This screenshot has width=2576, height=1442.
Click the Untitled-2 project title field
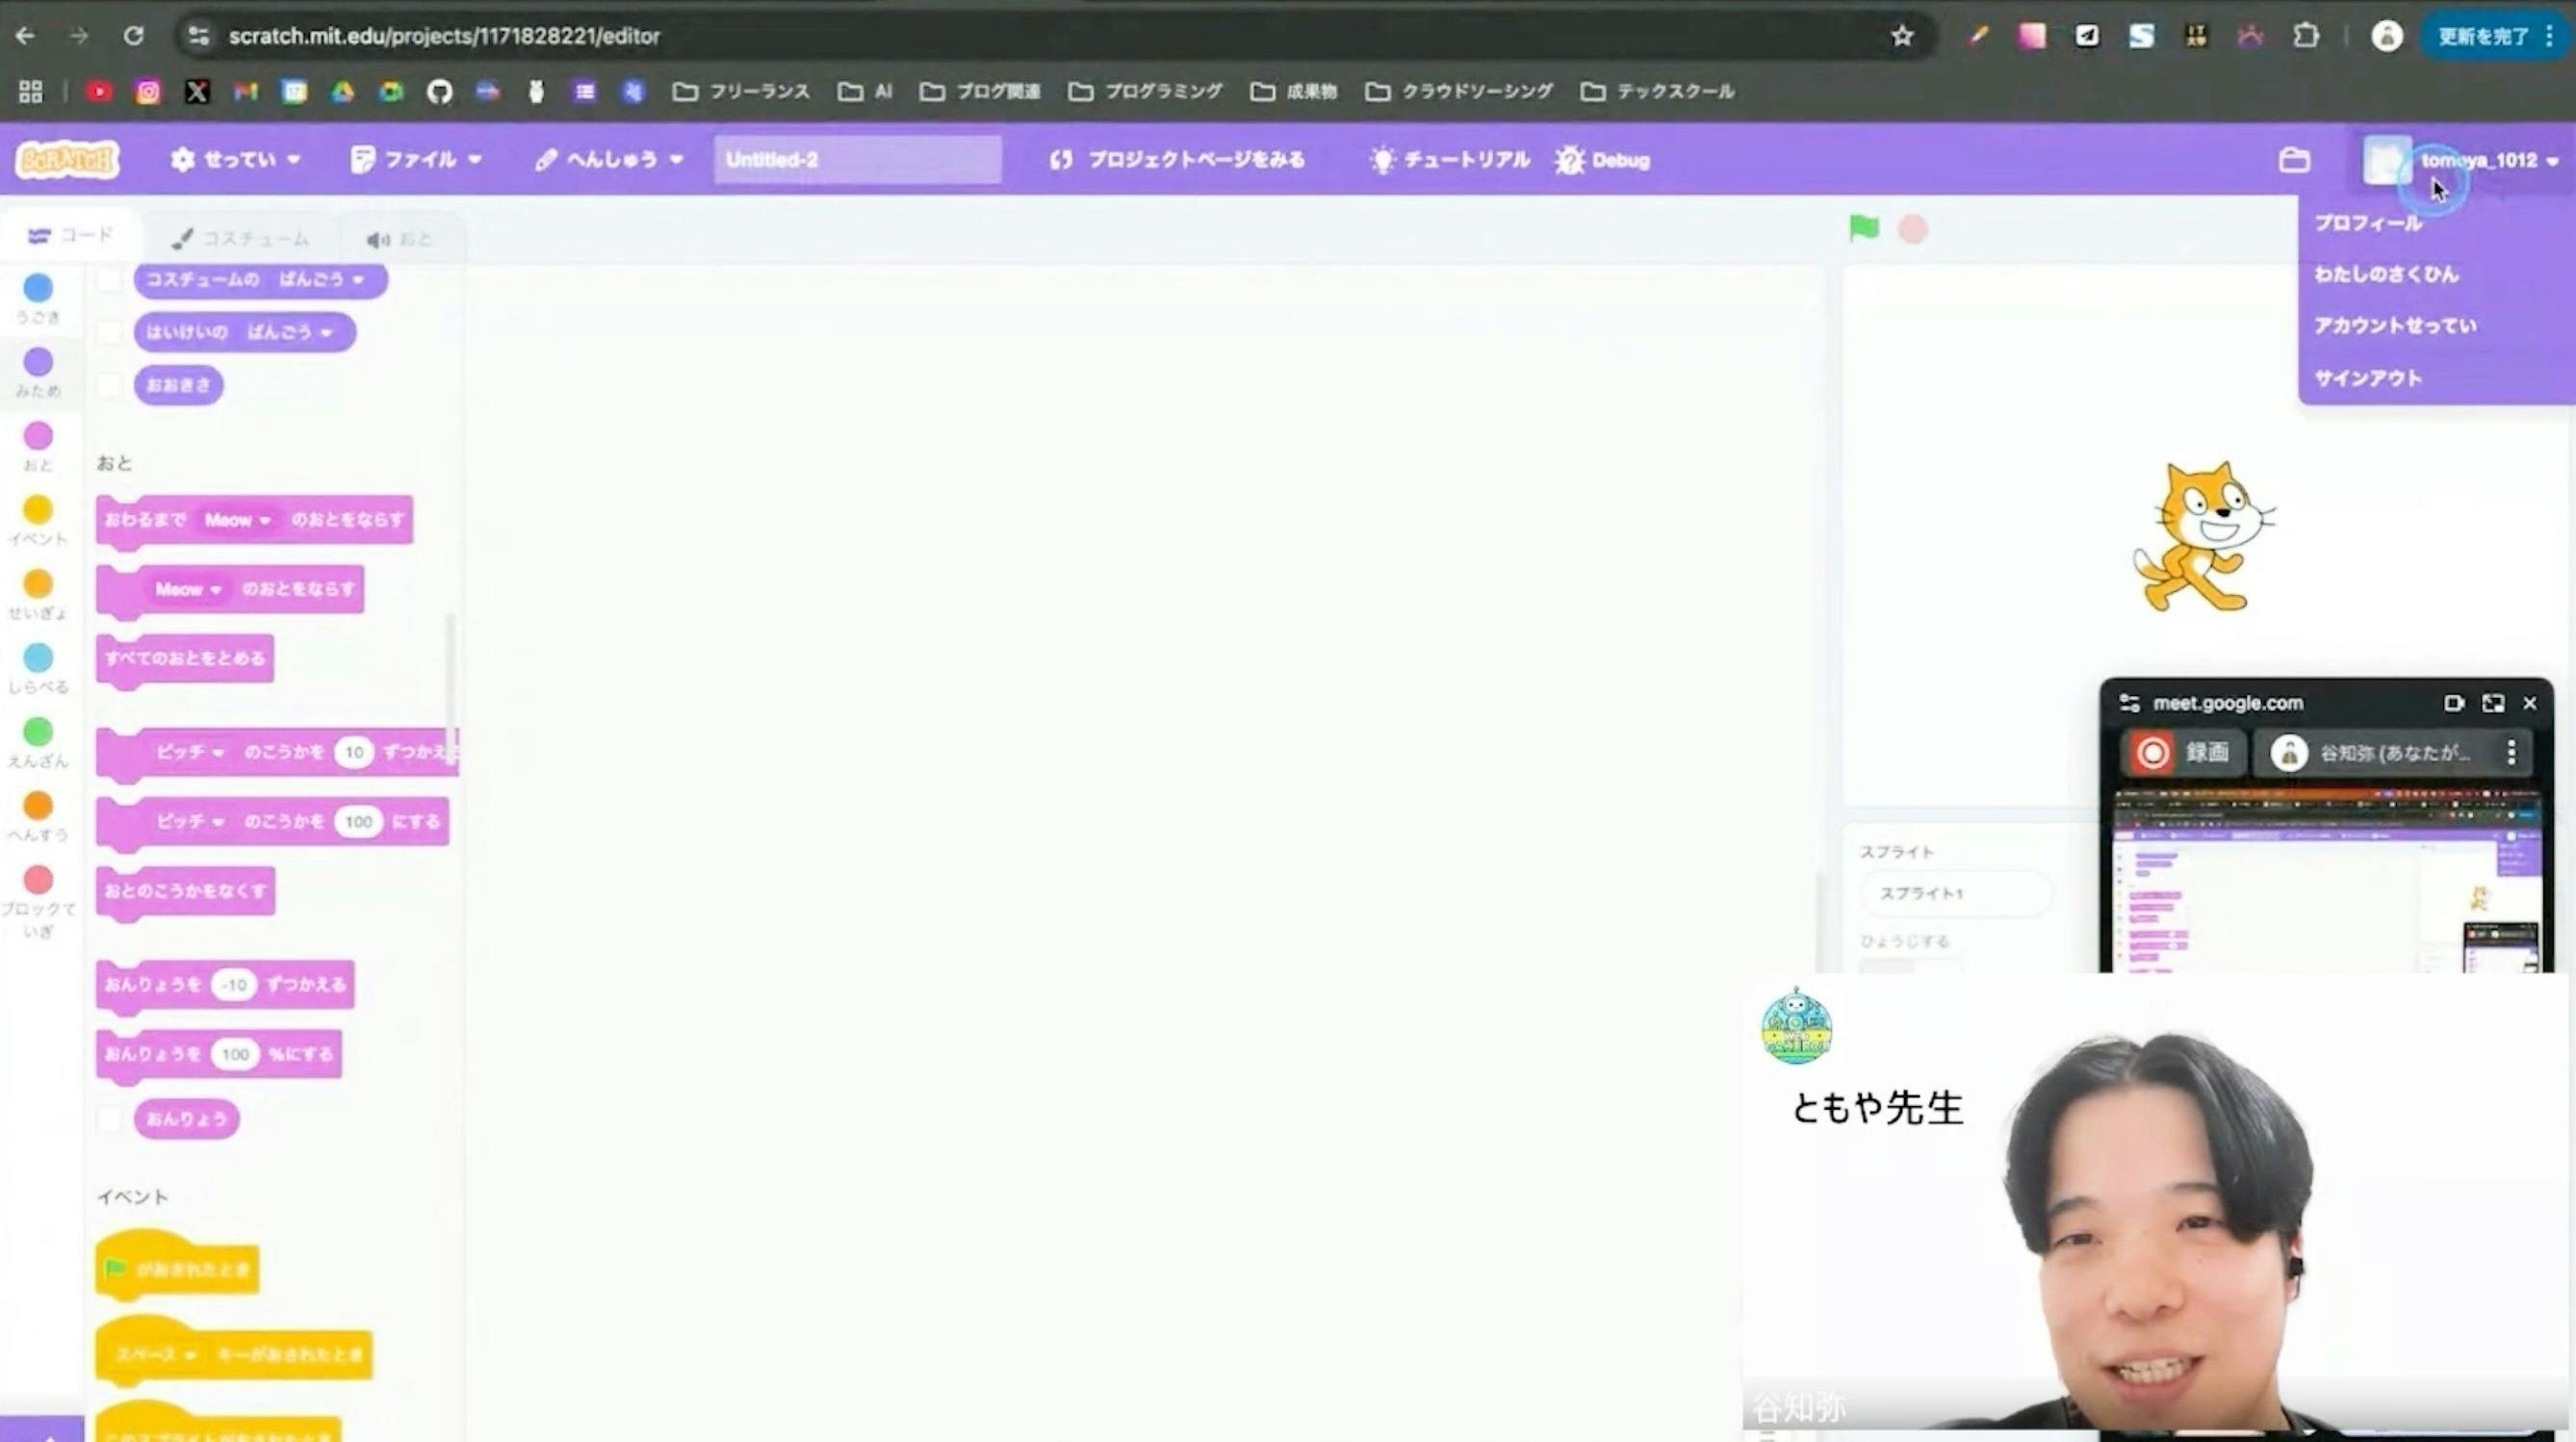857,160
